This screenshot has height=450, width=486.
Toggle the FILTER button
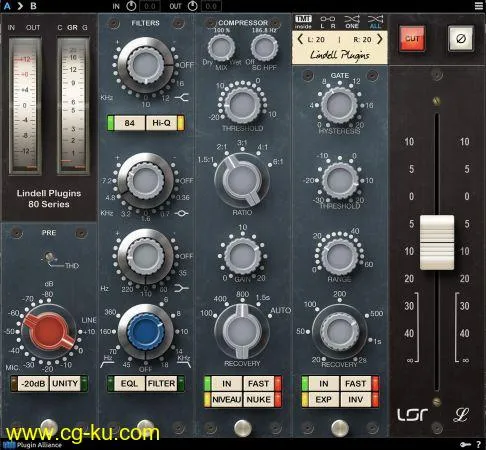coord(161,384)
